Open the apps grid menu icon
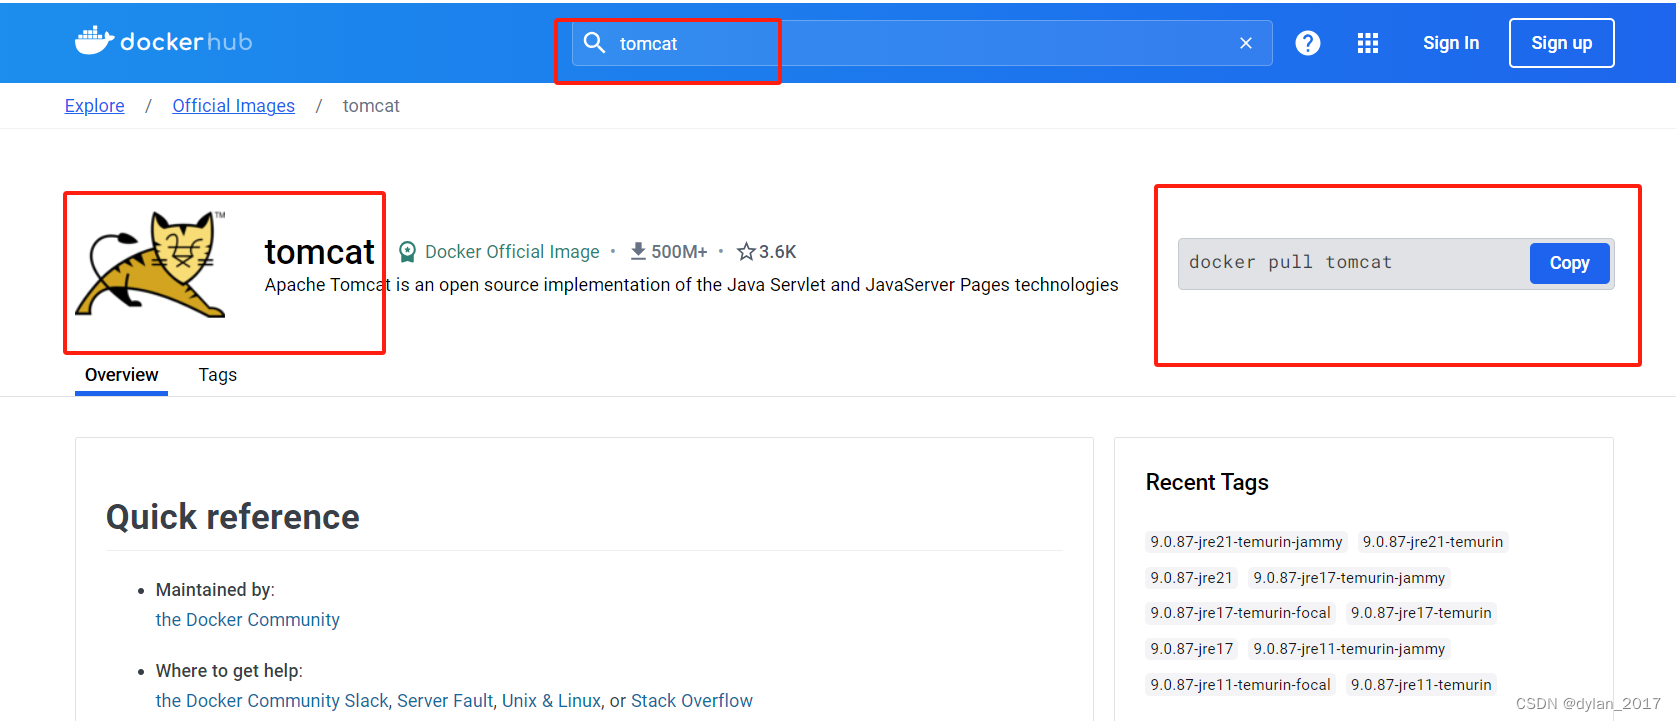The image size is (1676, 721). pos(1368,43)
